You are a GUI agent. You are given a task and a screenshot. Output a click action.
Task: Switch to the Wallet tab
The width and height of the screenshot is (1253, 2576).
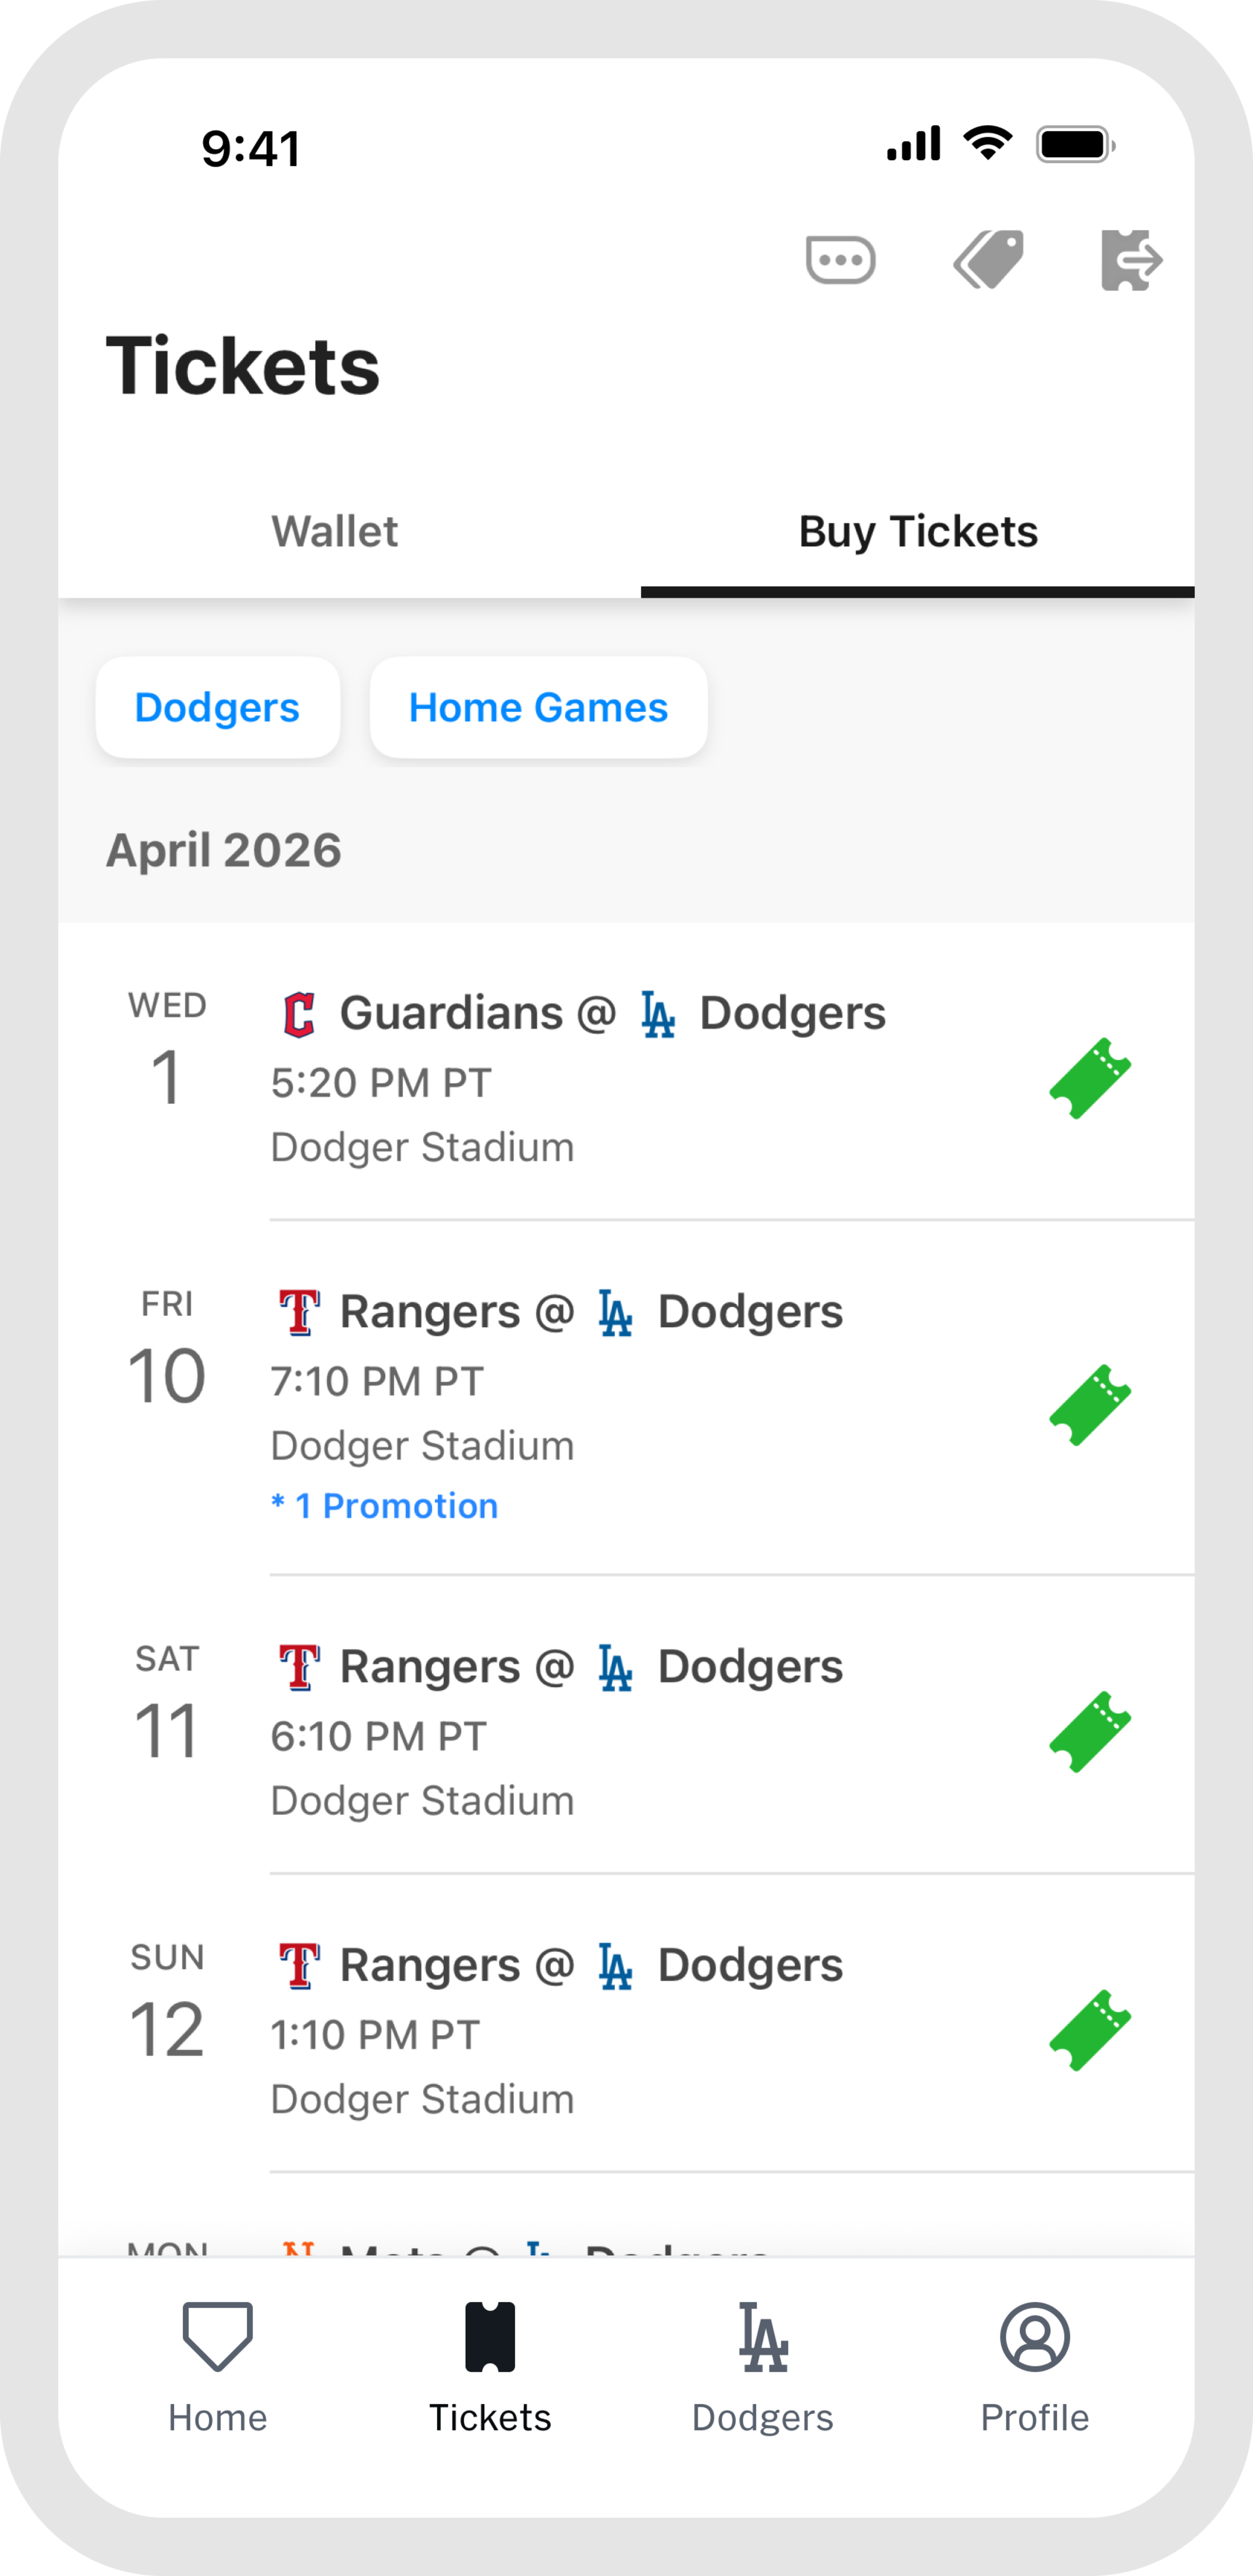[x=335, y=532]
